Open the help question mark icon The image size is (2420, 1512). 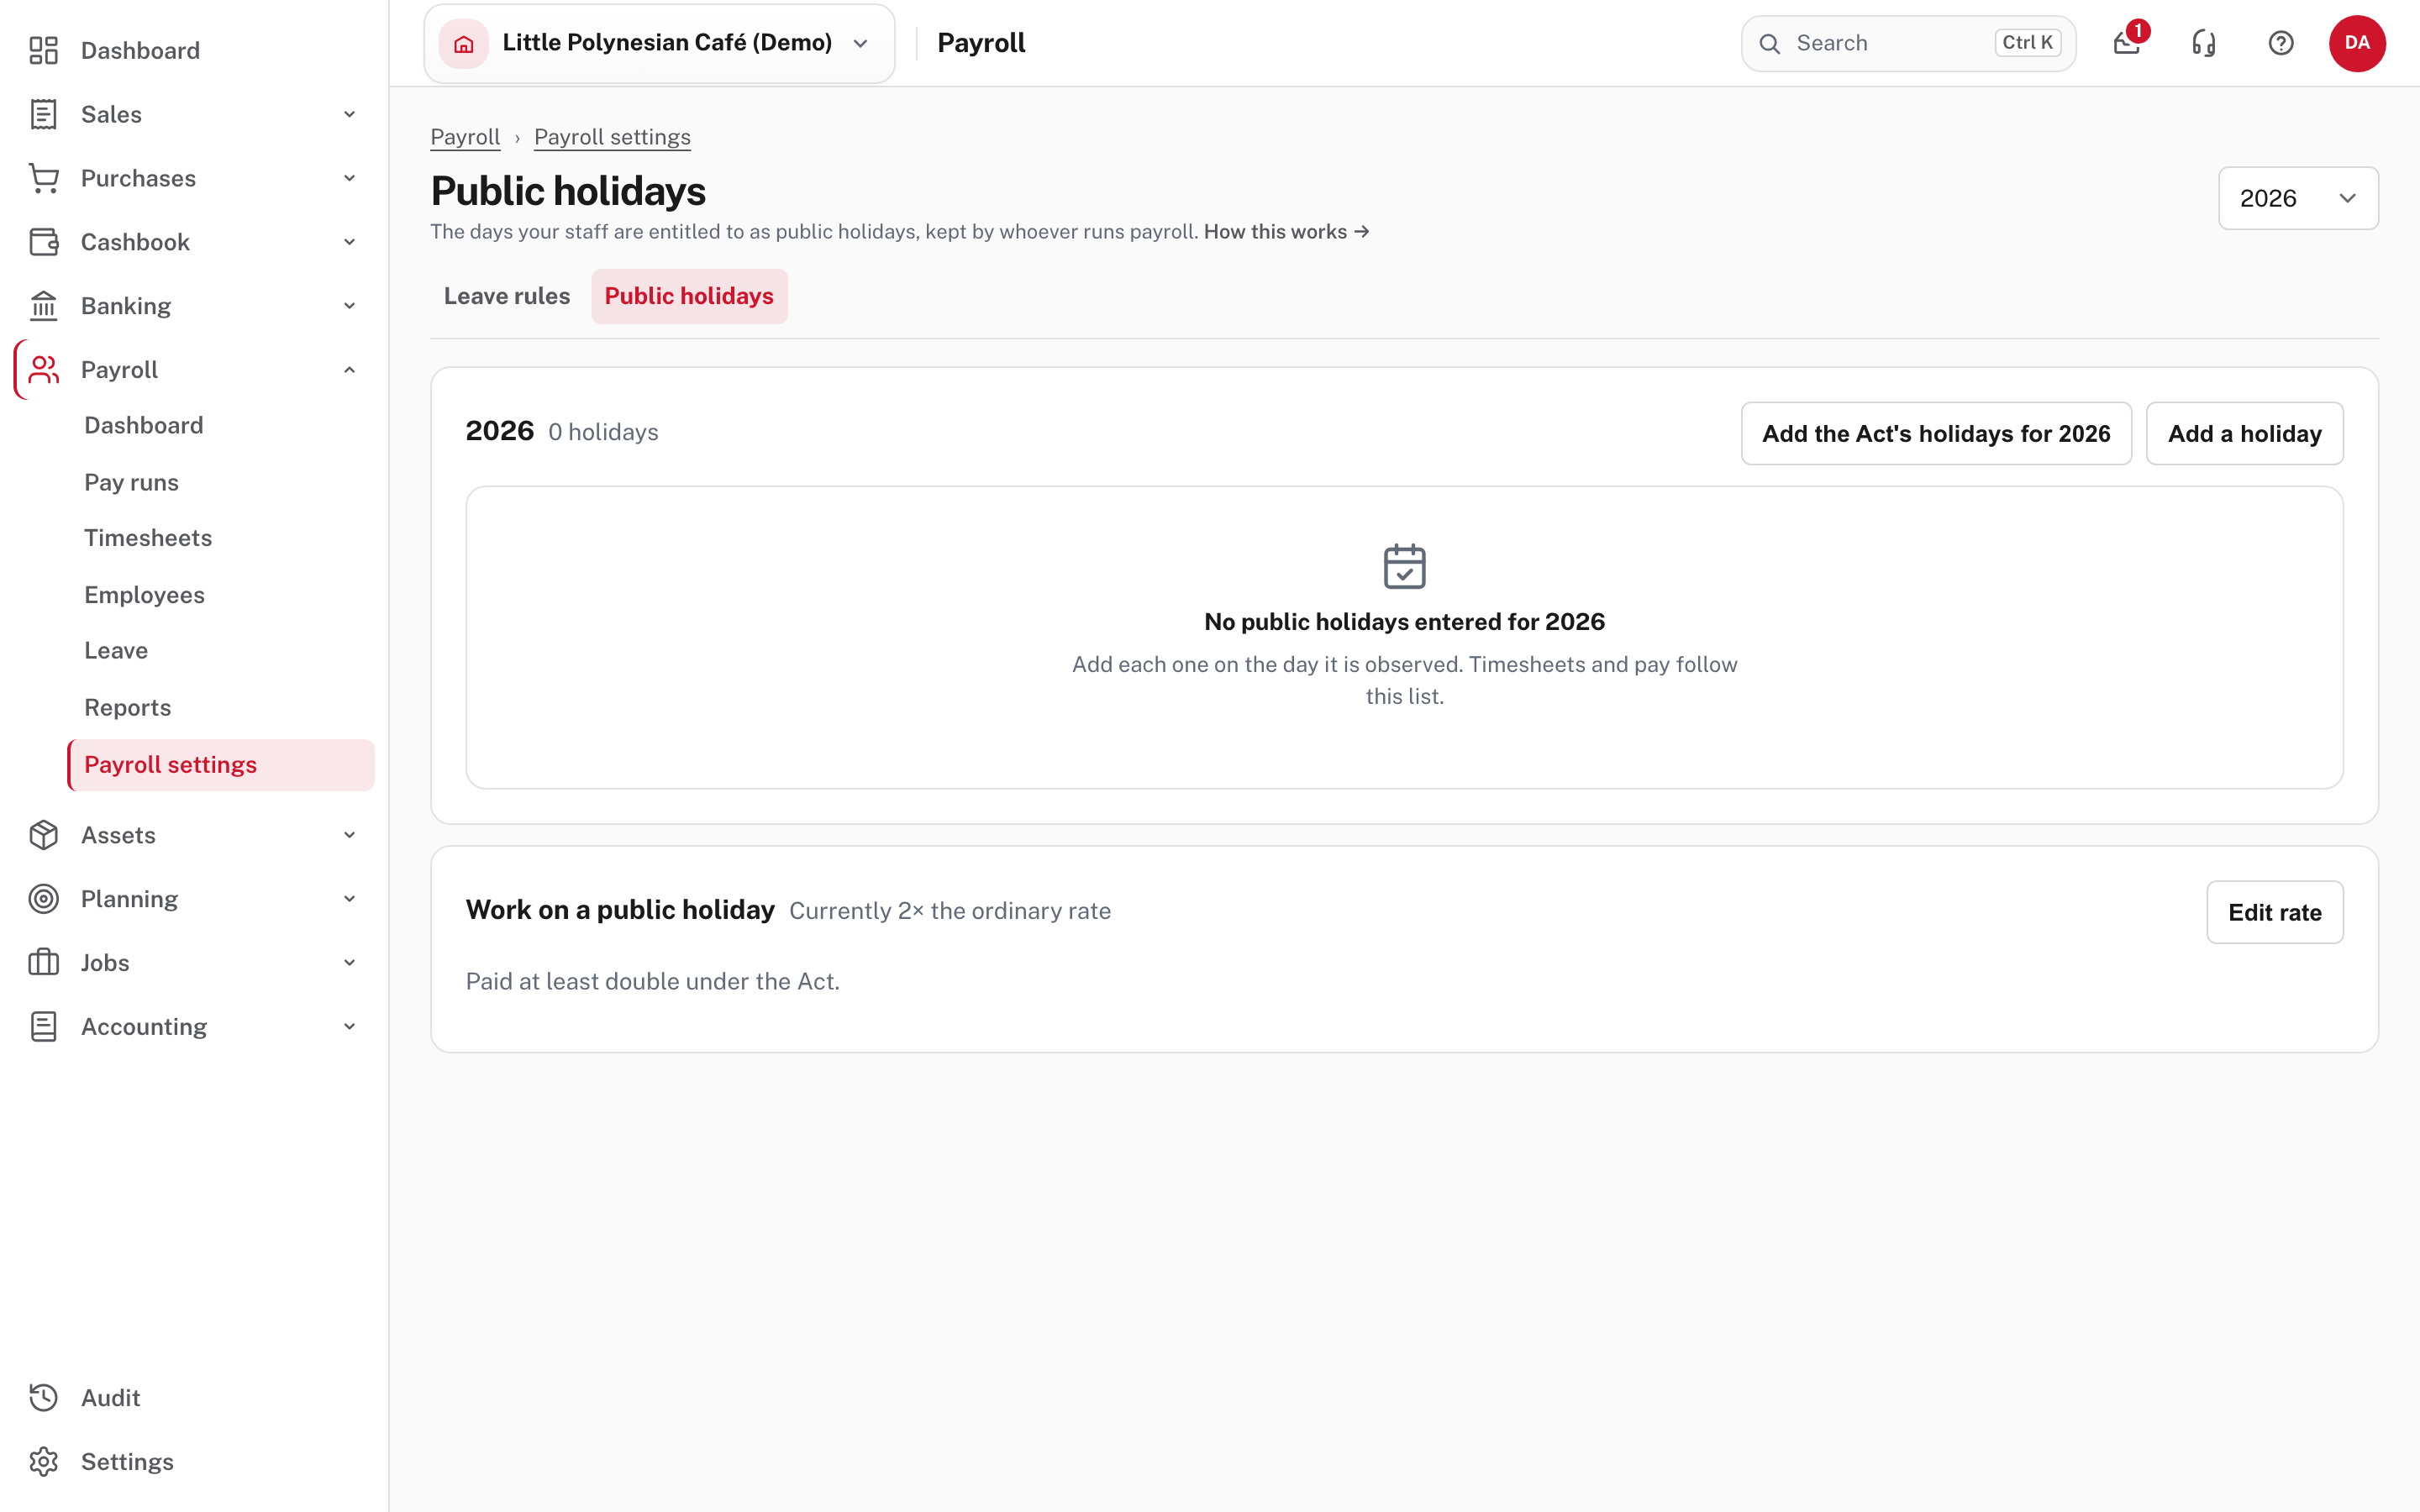[2281, 43]
